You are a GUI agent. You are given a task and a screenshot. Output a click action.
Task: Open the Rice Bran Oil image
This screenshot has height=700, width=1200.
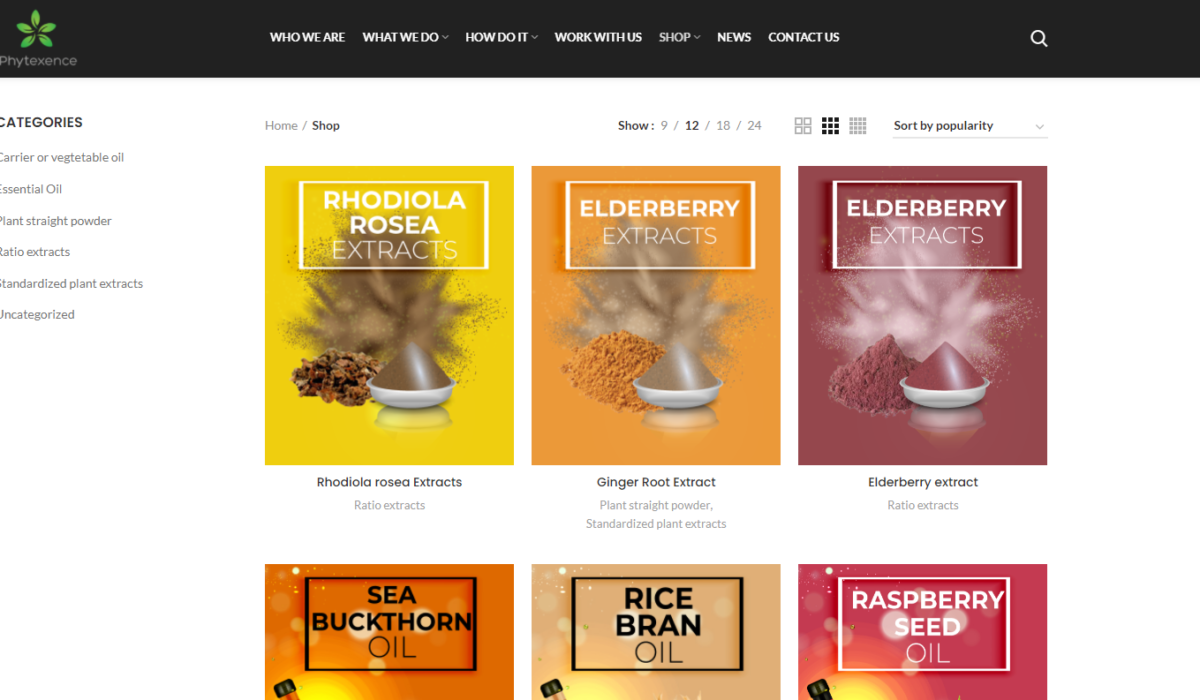[x=656, y=632]
